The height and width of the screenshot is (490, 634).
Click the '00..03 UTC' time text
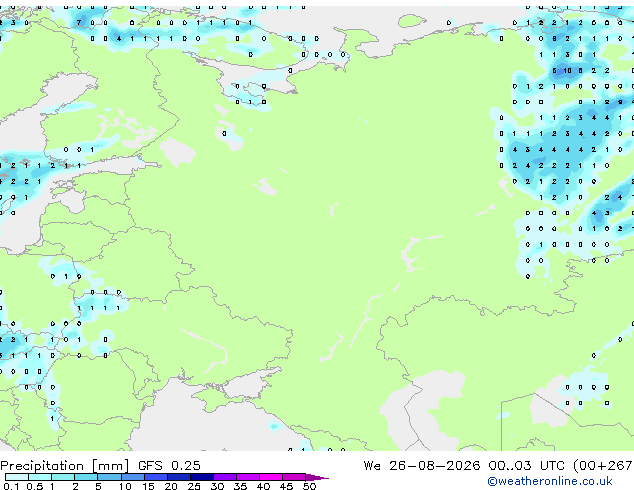click(x=526, y=465)
